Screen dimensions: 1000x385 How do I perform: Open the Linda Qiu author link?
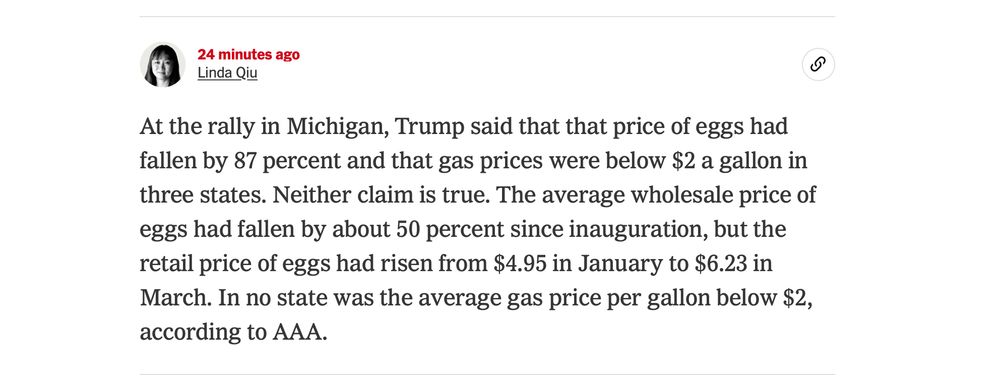227,73
